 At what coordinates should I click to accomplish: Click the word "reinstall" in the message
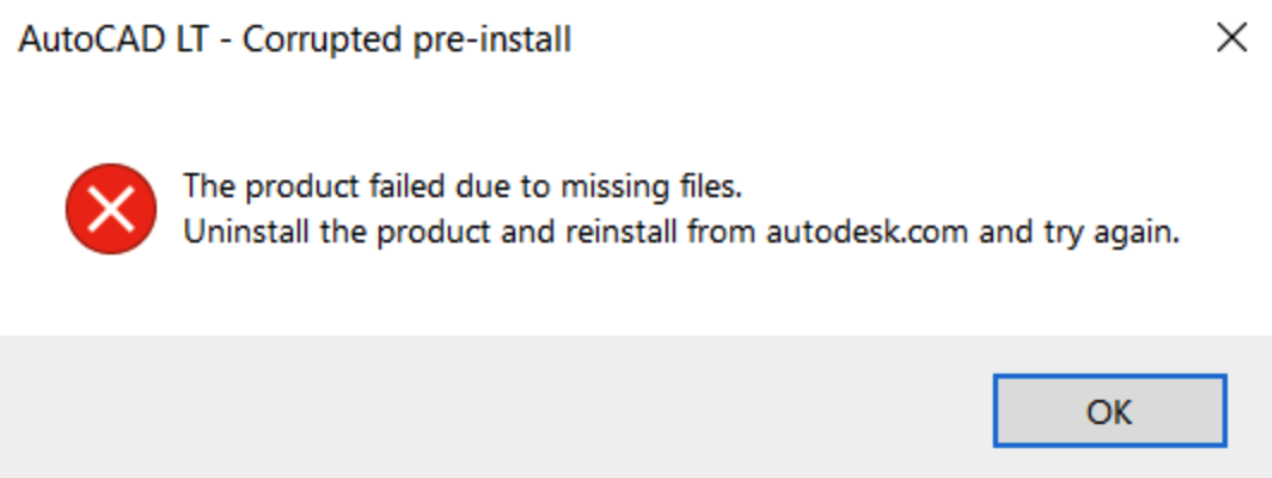click(x=620, y=233)
